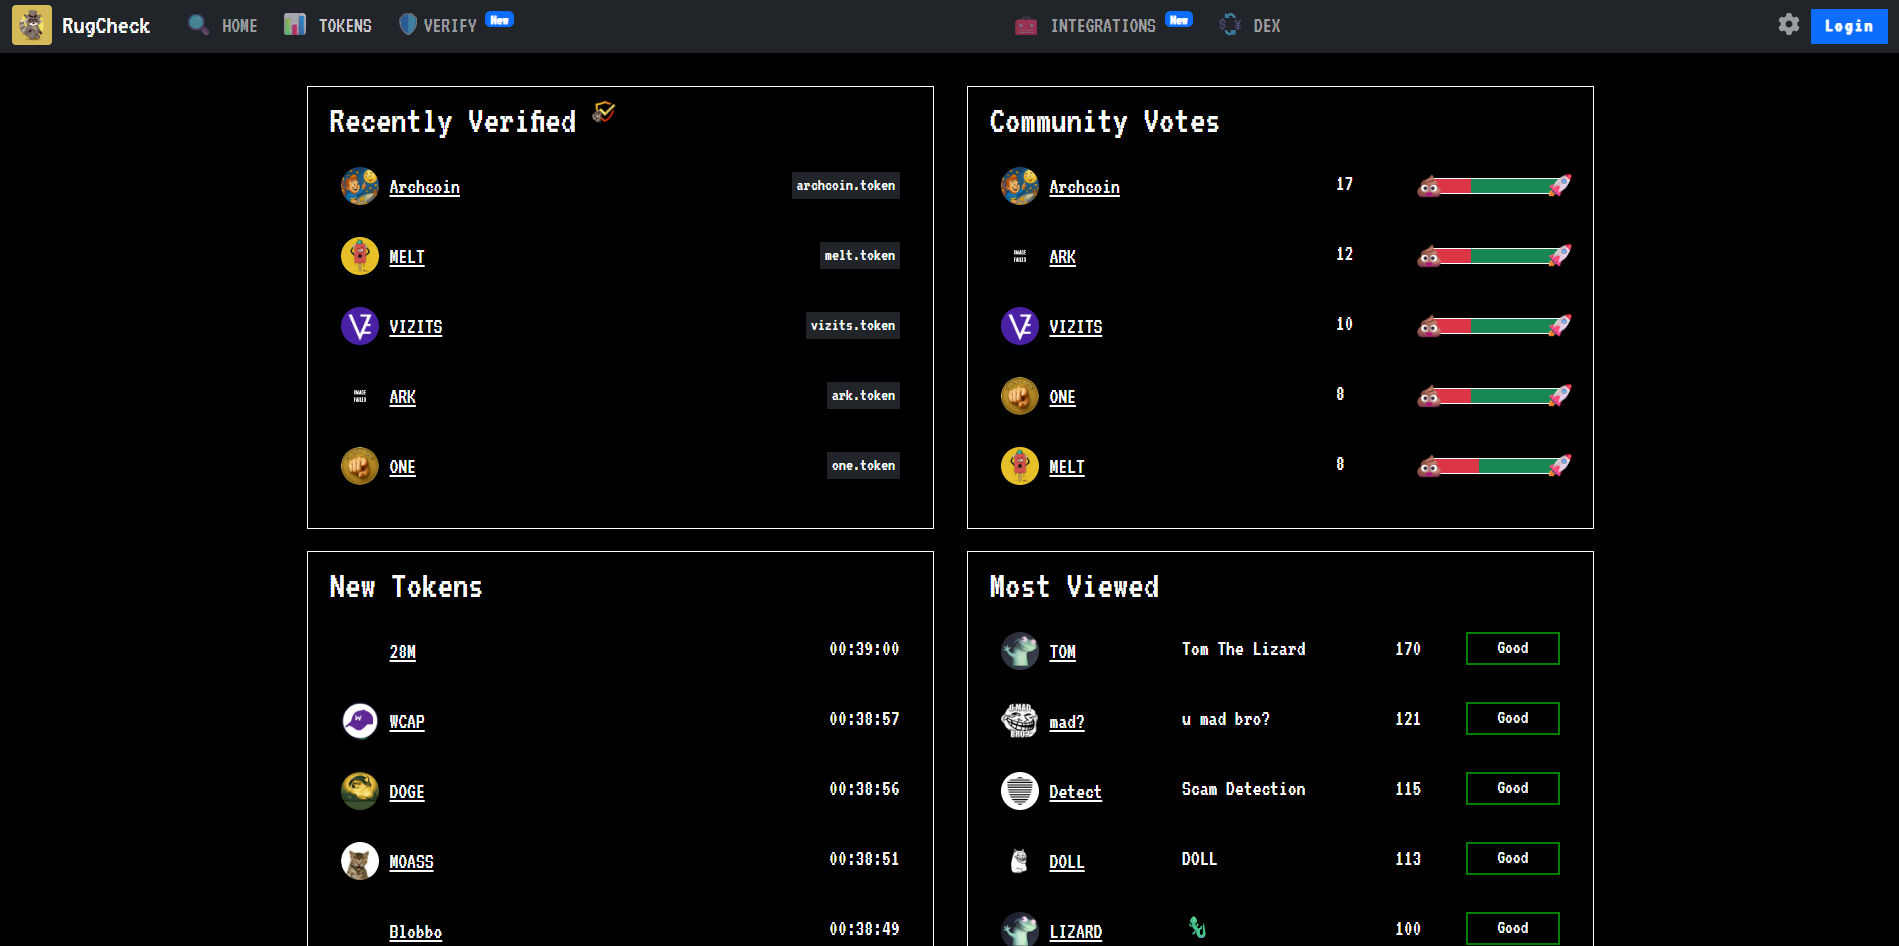Screen dimensions: 1899x946
Task: Click the poop downvote icon for ARK
Action: (x=1429, y=257)
